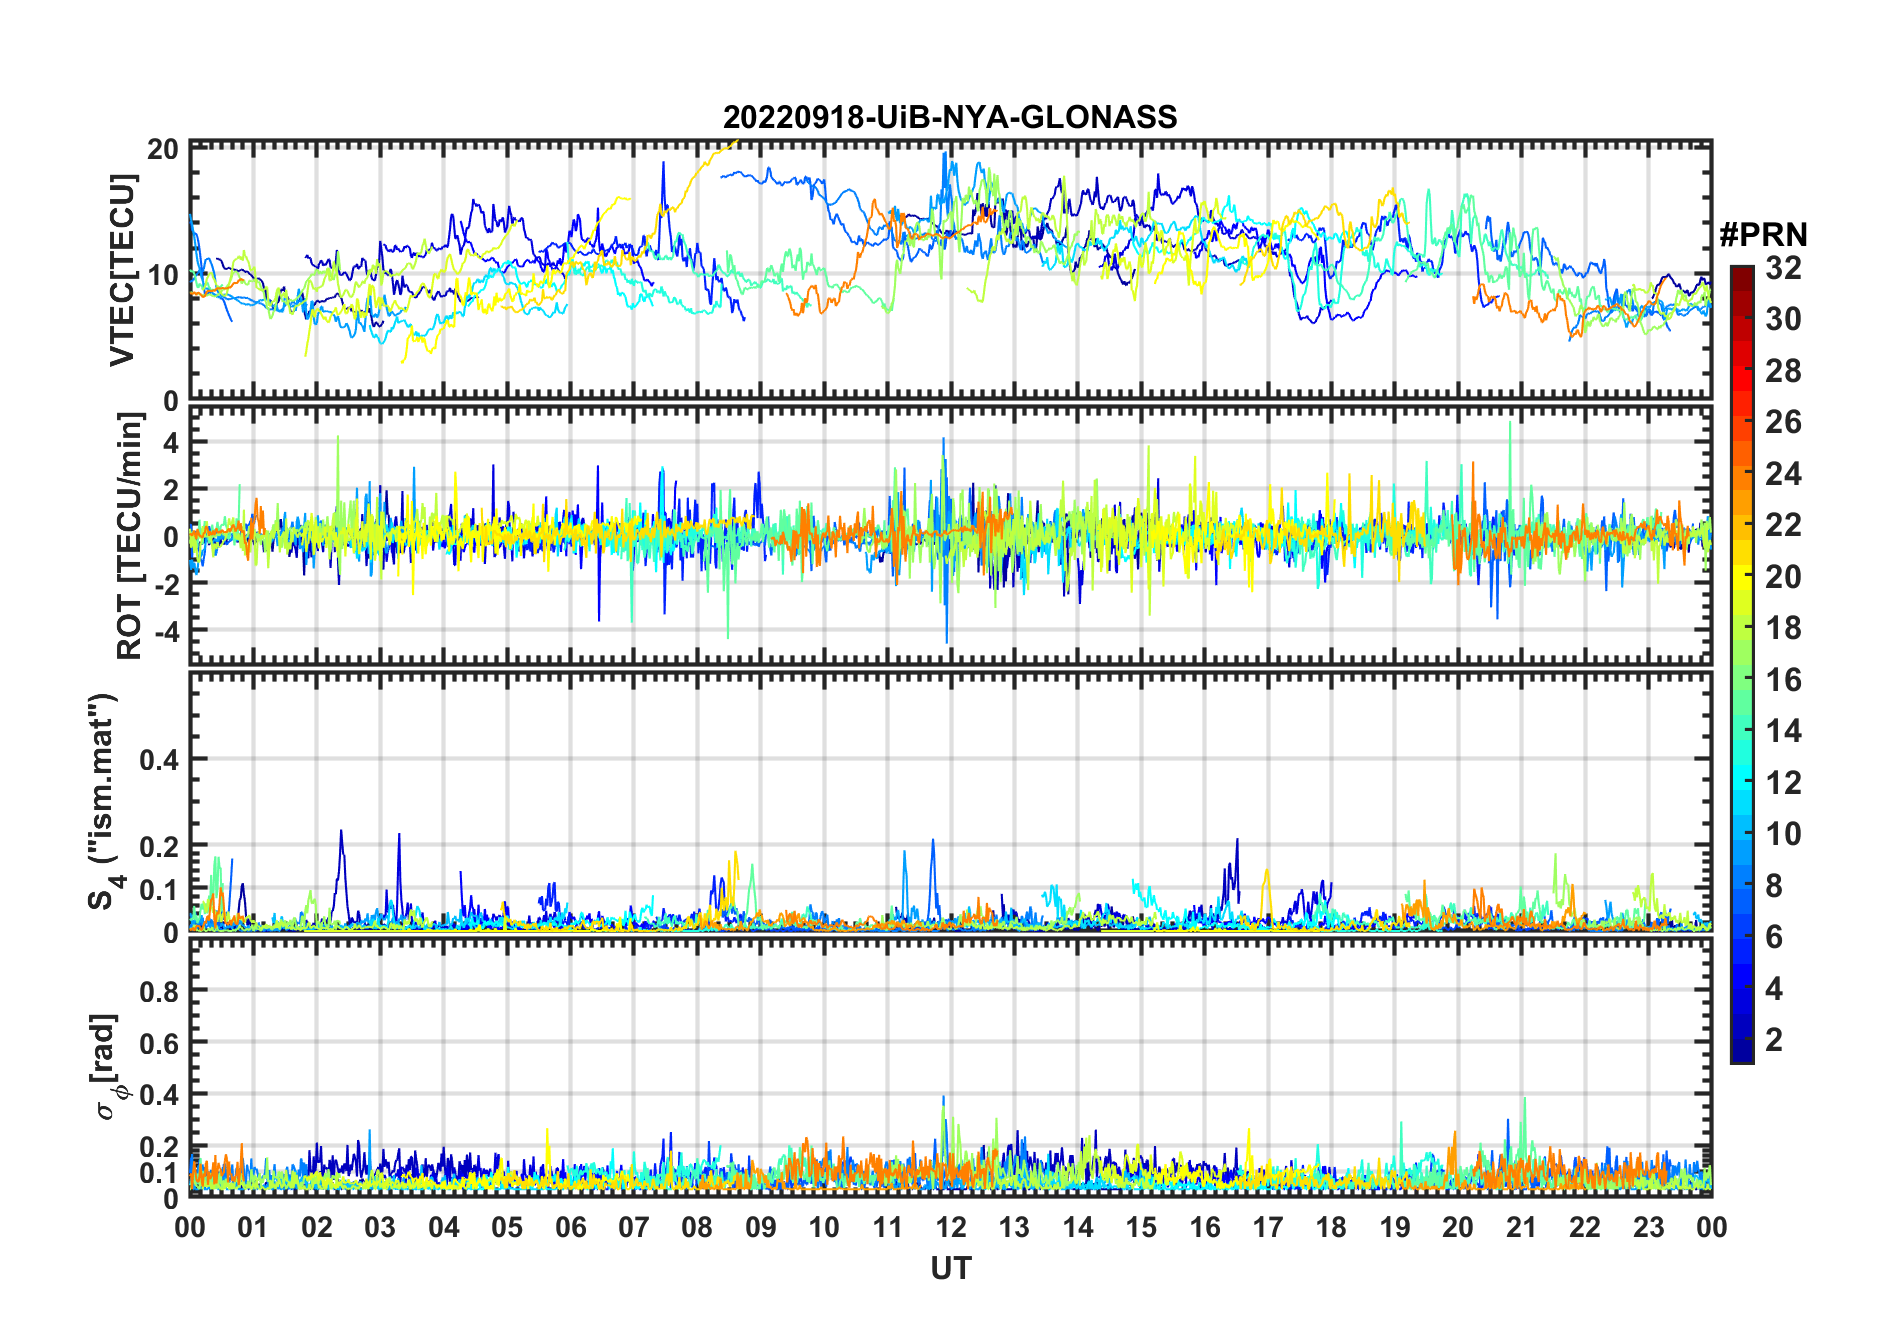Click the "0.6" tick on the sigma-phi axis
Viewport: 1902px width, 1330px height.
coord(160,1043)
